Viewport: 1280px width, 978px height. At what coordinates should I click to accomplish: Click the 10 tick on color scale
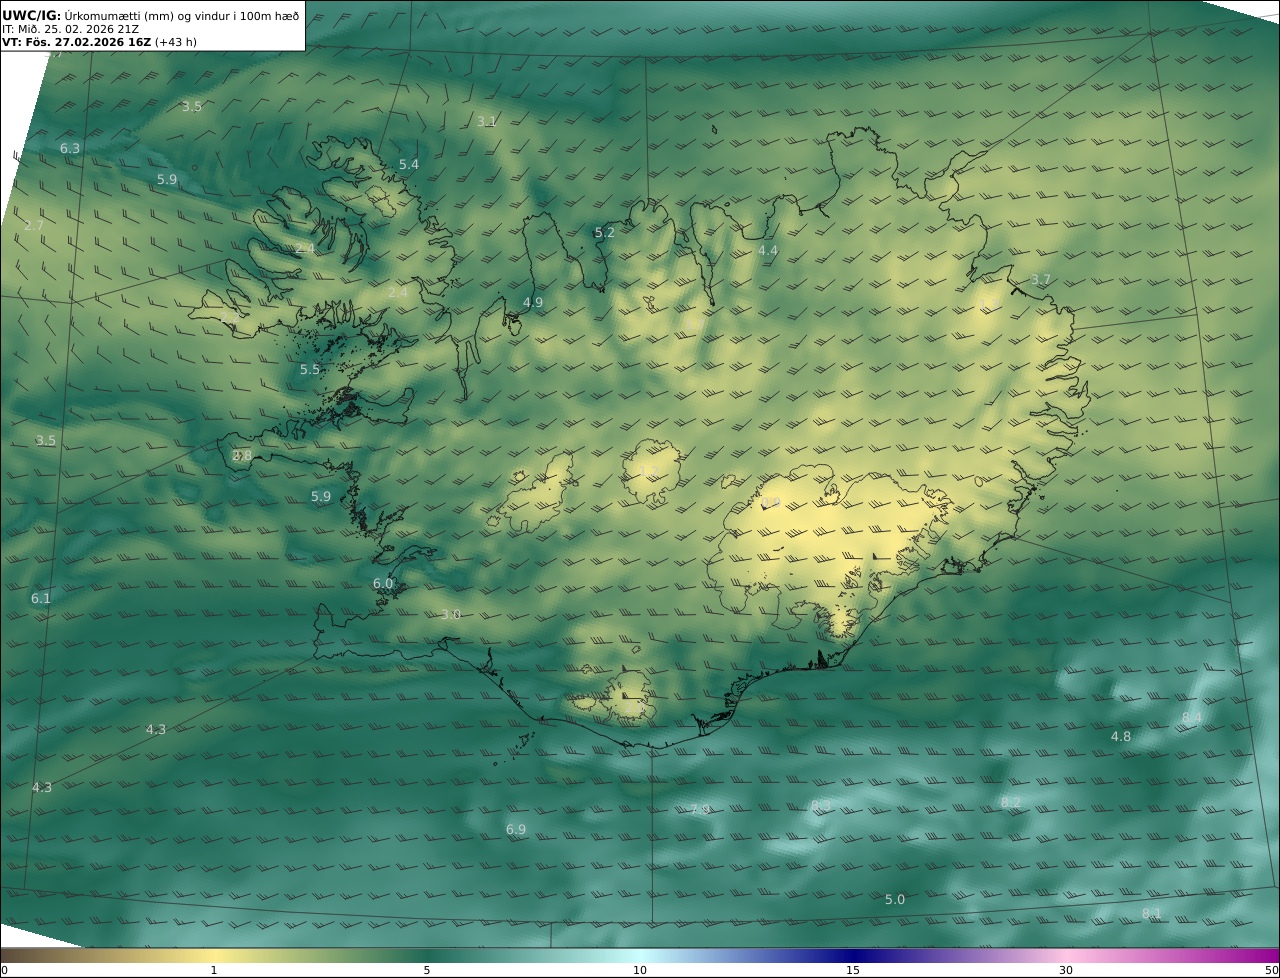click(640, 970)
